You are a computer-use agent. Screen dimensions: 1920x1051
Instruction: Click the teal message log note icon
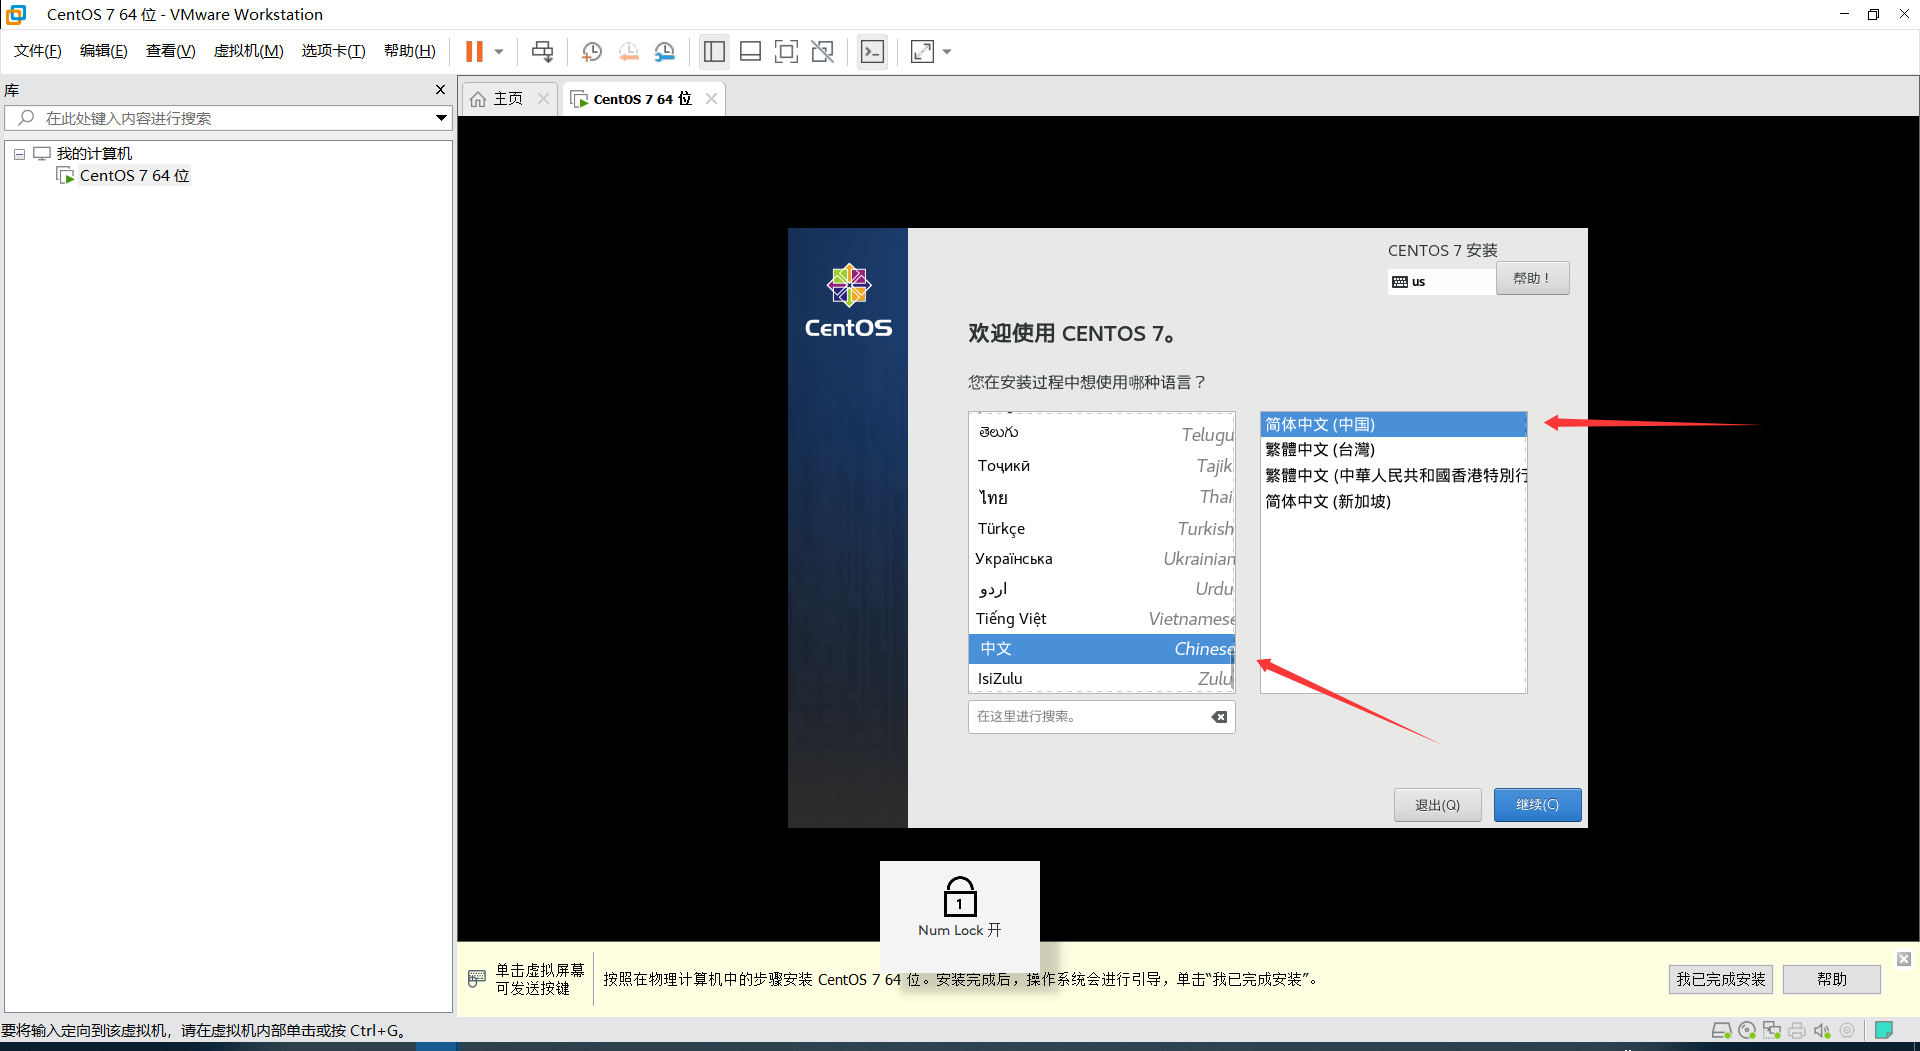pos(1884,1030)
